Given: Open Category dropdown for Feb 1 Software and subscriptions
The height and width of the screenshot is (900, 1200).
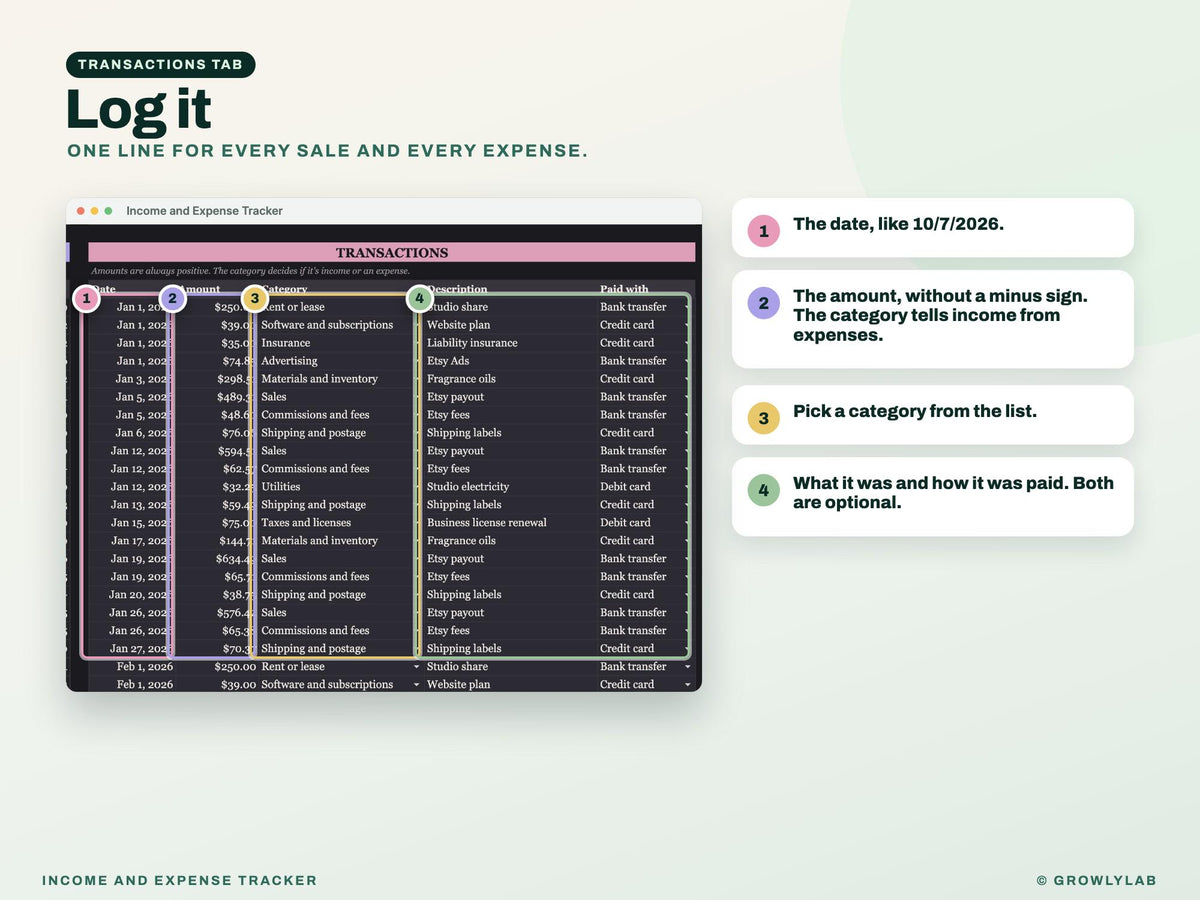Looking at the screenshot, I should point(416,685).
